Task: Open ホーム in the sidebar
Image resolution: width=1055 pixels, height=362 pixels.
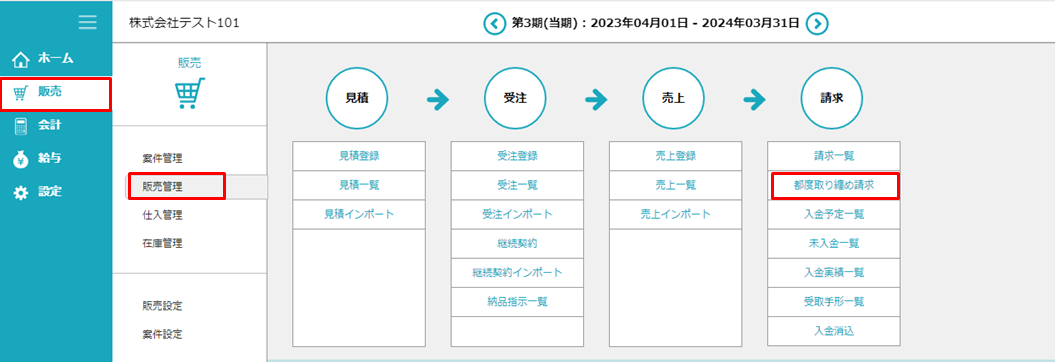Action: click(56, 59)
